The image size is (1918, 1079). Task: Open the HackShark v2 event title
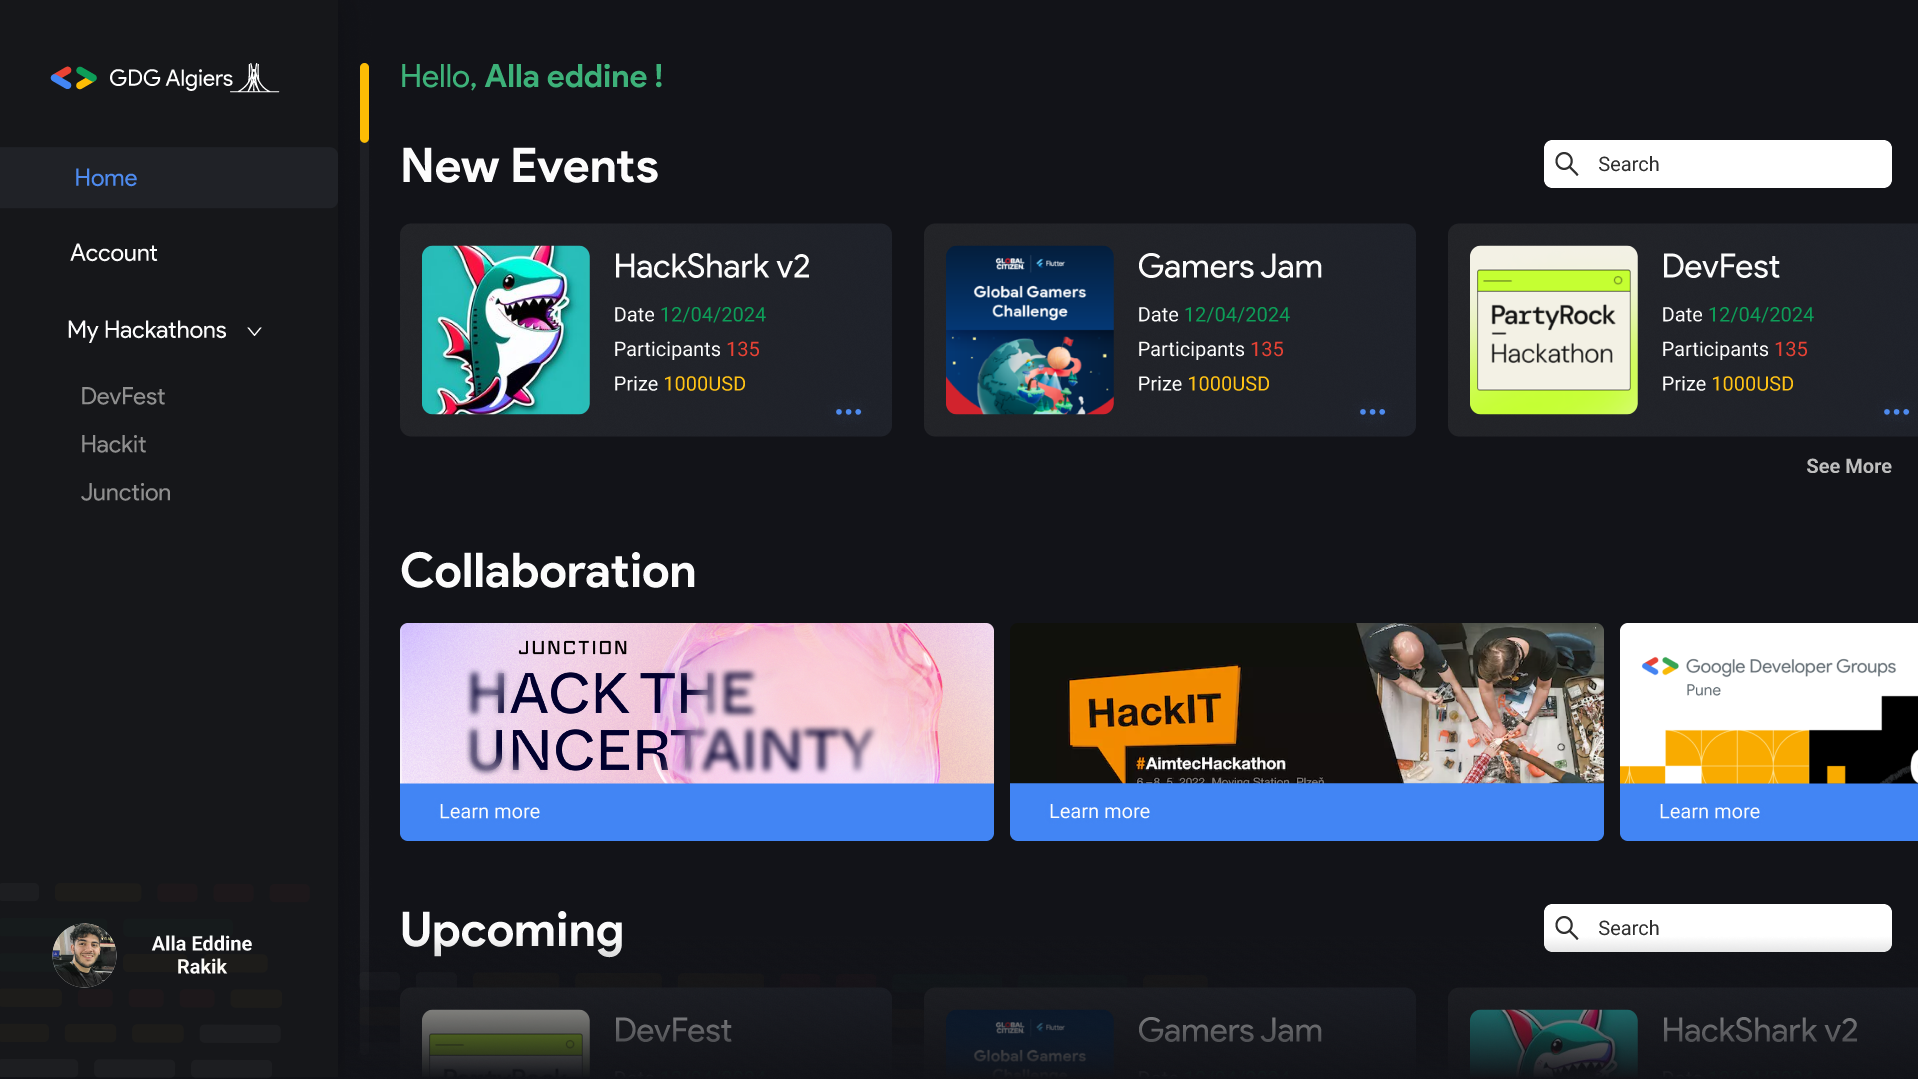click(x=711, y=266)
